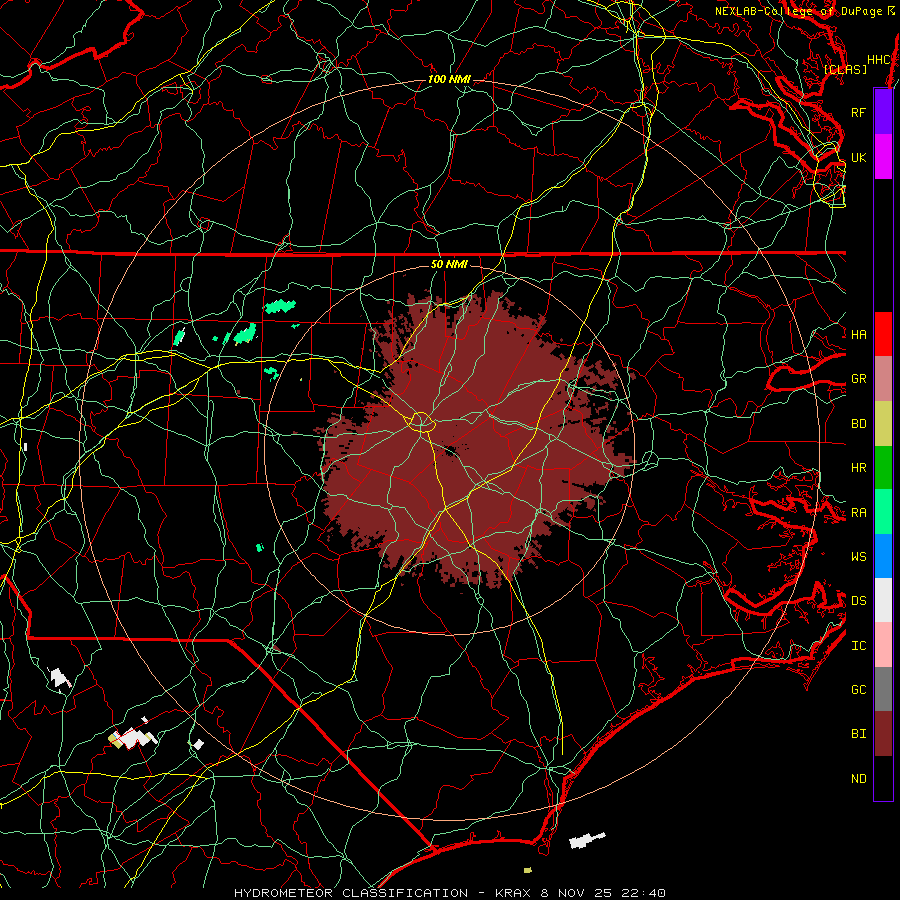This screenshot has height=900, width=900.
Task: Click the KRAX radar site center circle
Action: [x=421, y=421]
